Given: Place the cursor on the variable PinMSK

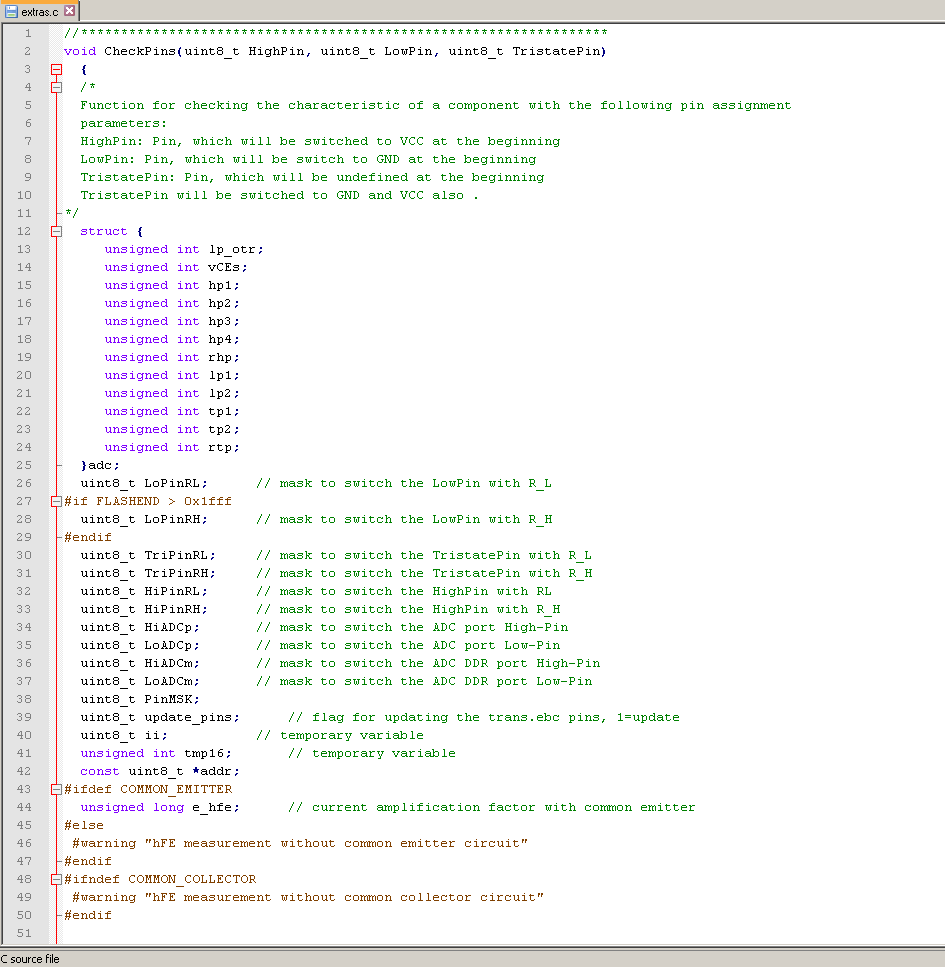Looking at the screenshot, I should click(x=172, y=699).
